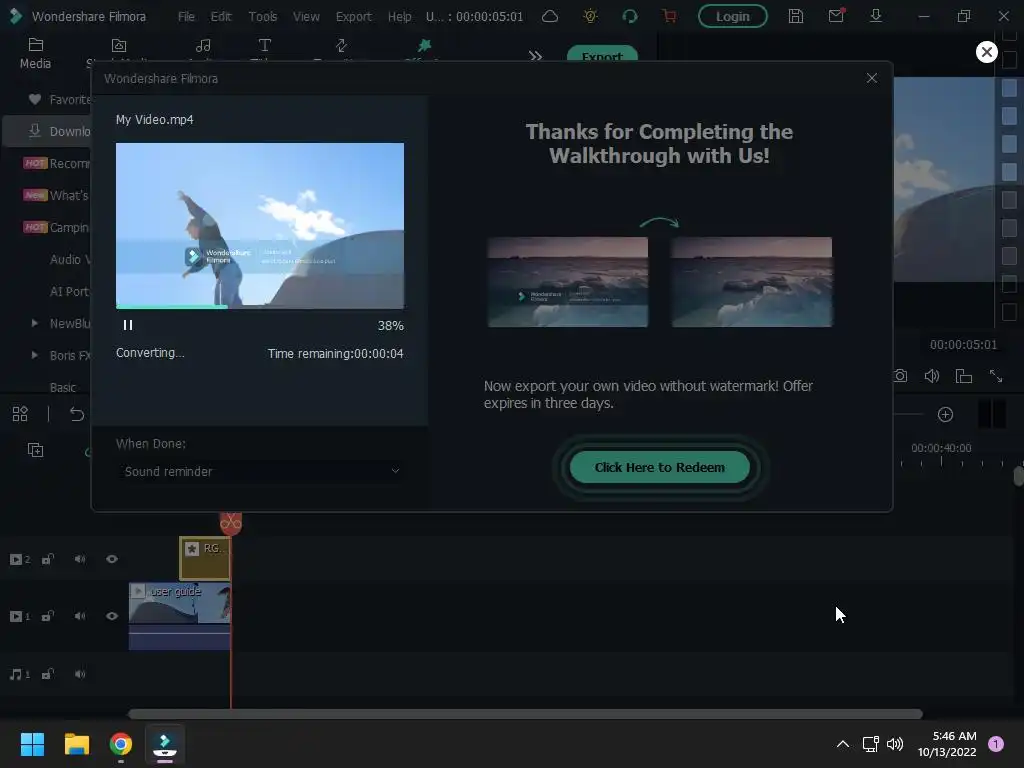
Task: Mute video track 2
Action: [80, 559]
